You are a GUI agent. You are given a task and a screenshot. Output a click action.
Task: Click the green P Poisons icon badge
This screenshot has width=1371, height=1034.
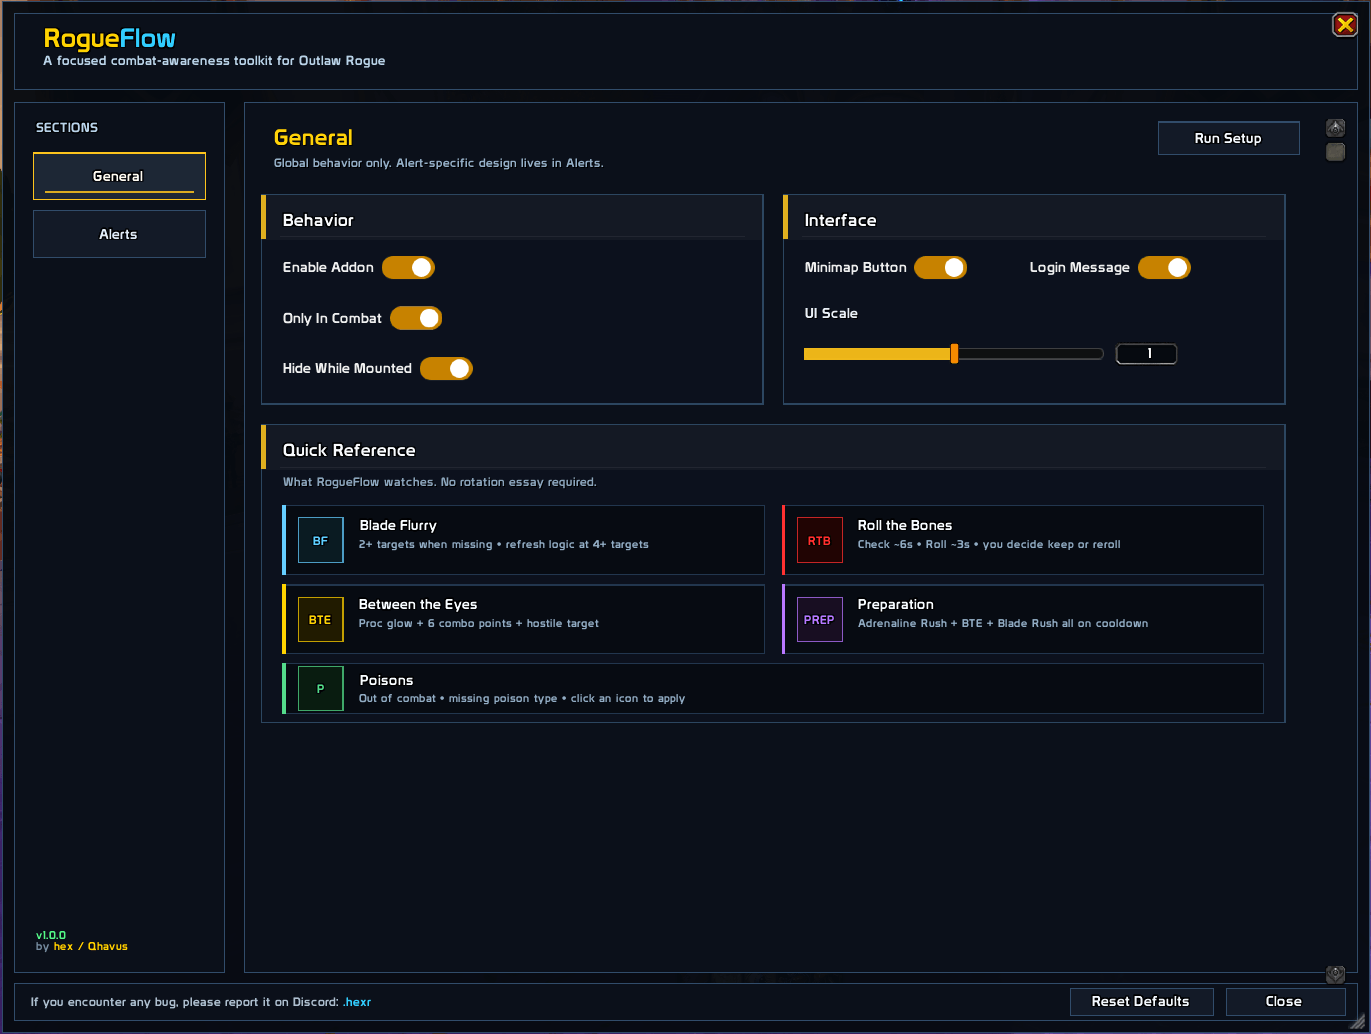(x=320, y=688)
